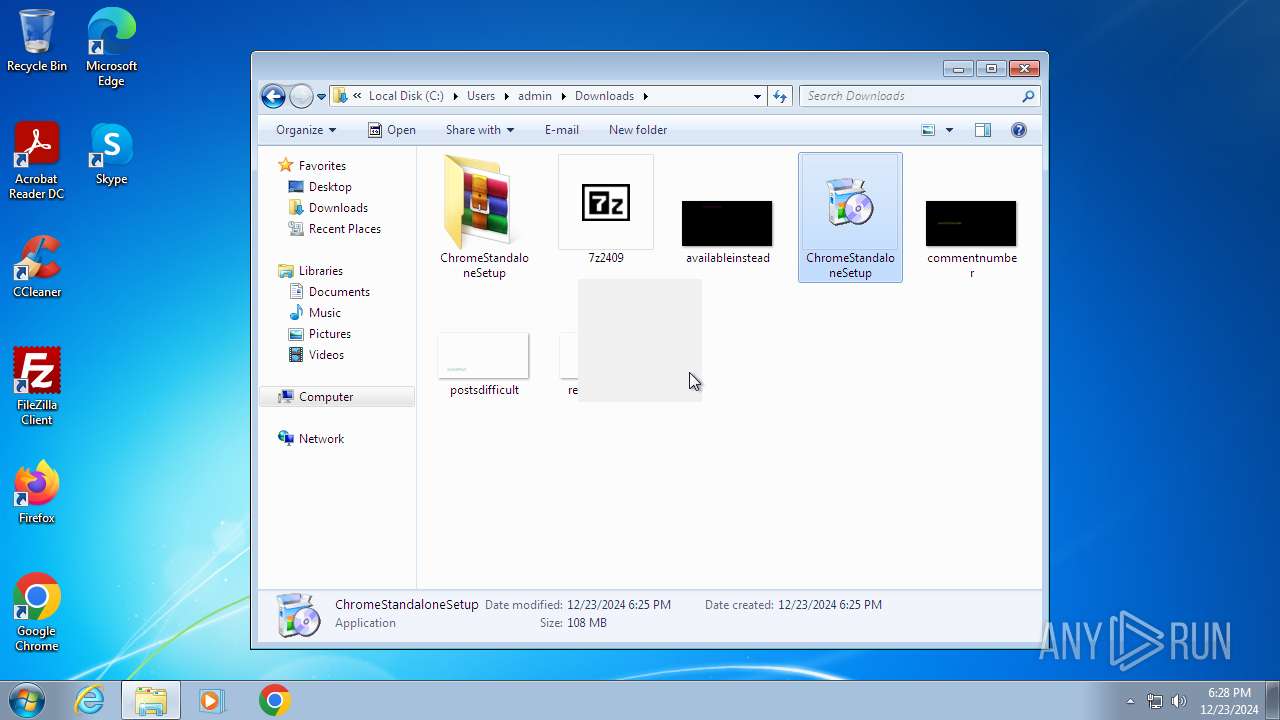This screenshot has height=720, width=1280.
Task: Select Favorites in the navigation pane
Action: 322,166
